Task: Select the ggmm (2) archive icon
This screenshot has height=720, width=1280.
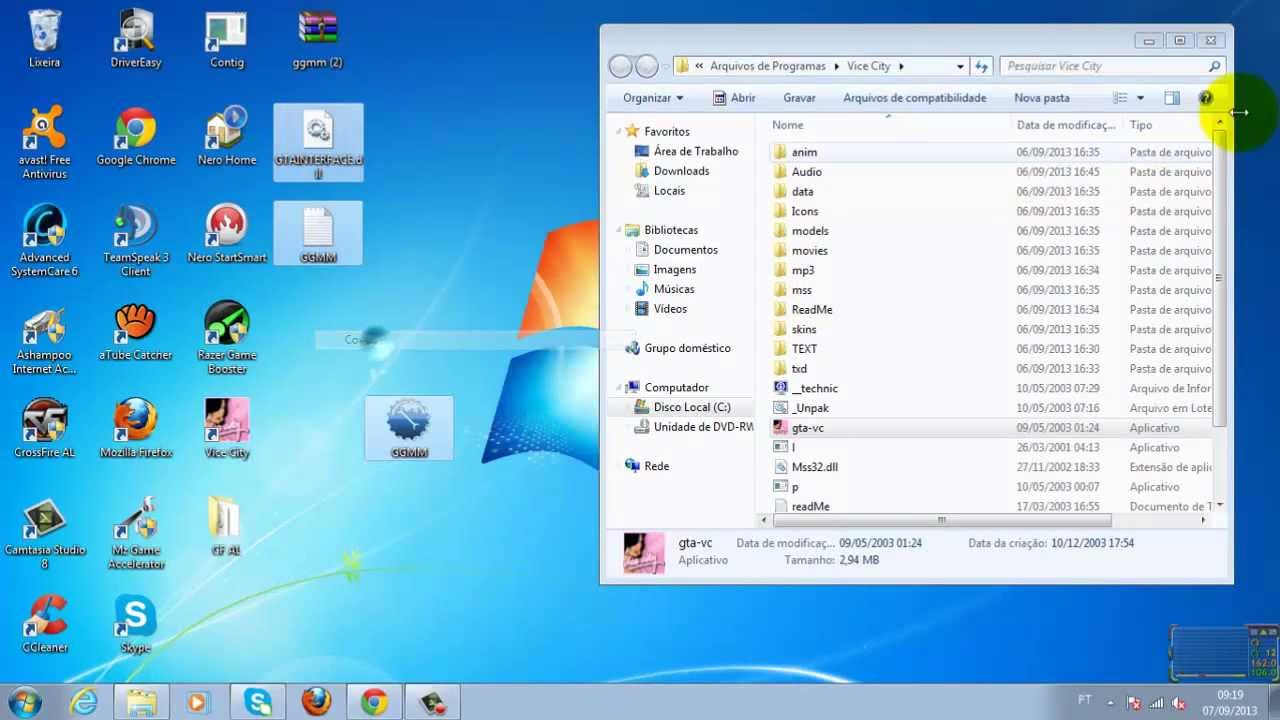Action: click(x=318, y=39)
